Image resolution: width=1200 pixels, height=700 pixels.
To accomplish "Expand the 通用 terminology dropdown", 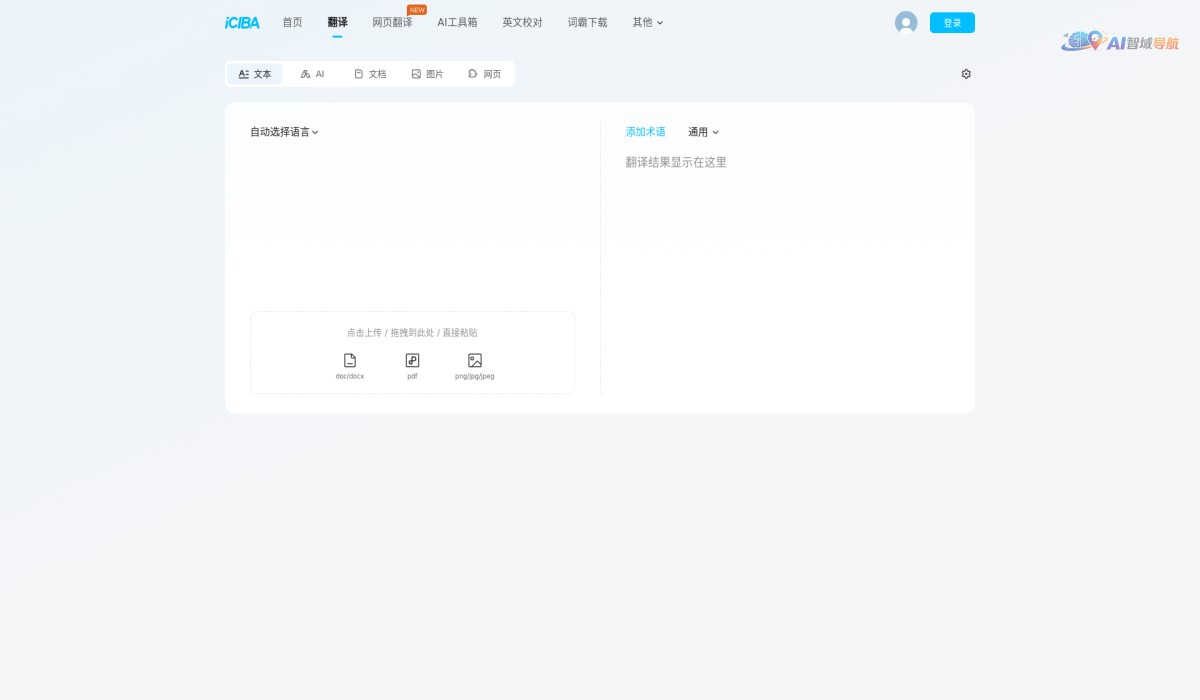I will click(x=701, y=131).
